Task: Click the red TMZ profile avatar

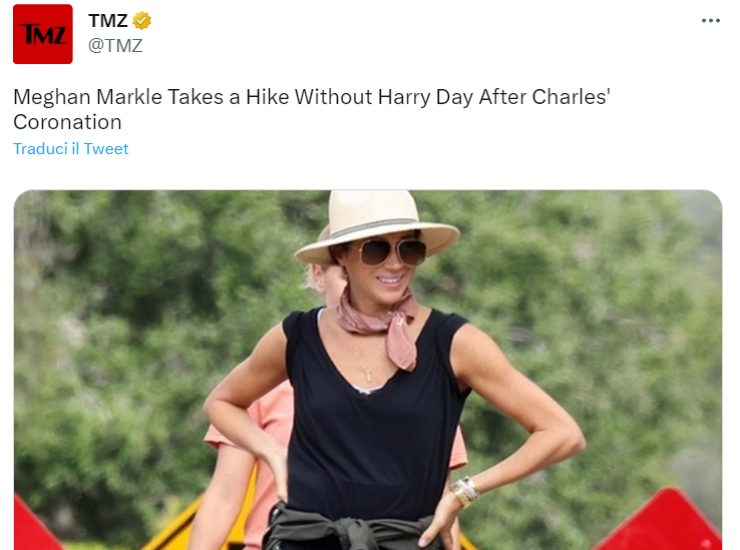Action: pos(43,34)
